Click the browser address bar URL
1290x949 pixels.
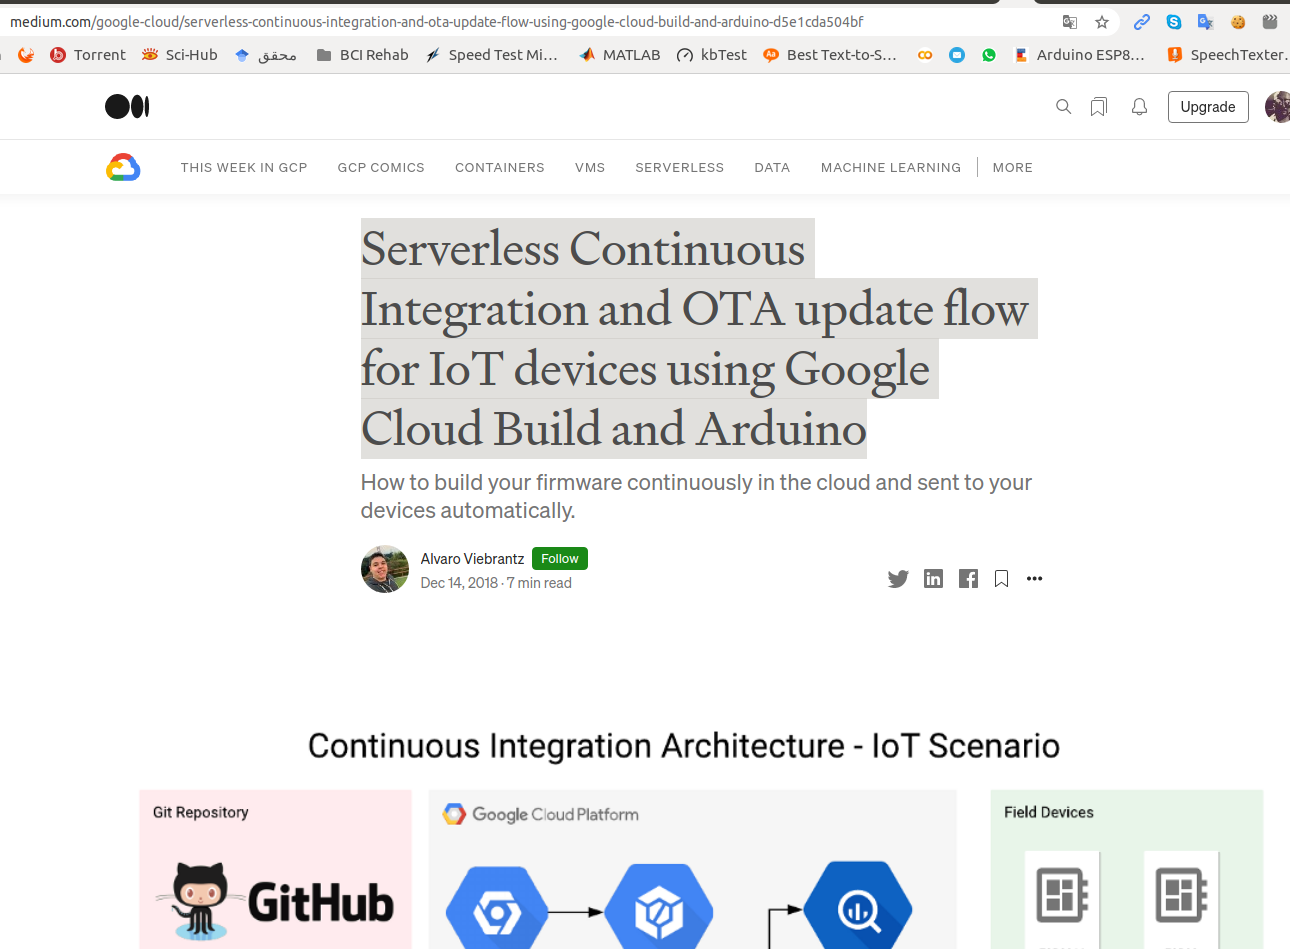[437, 22]
